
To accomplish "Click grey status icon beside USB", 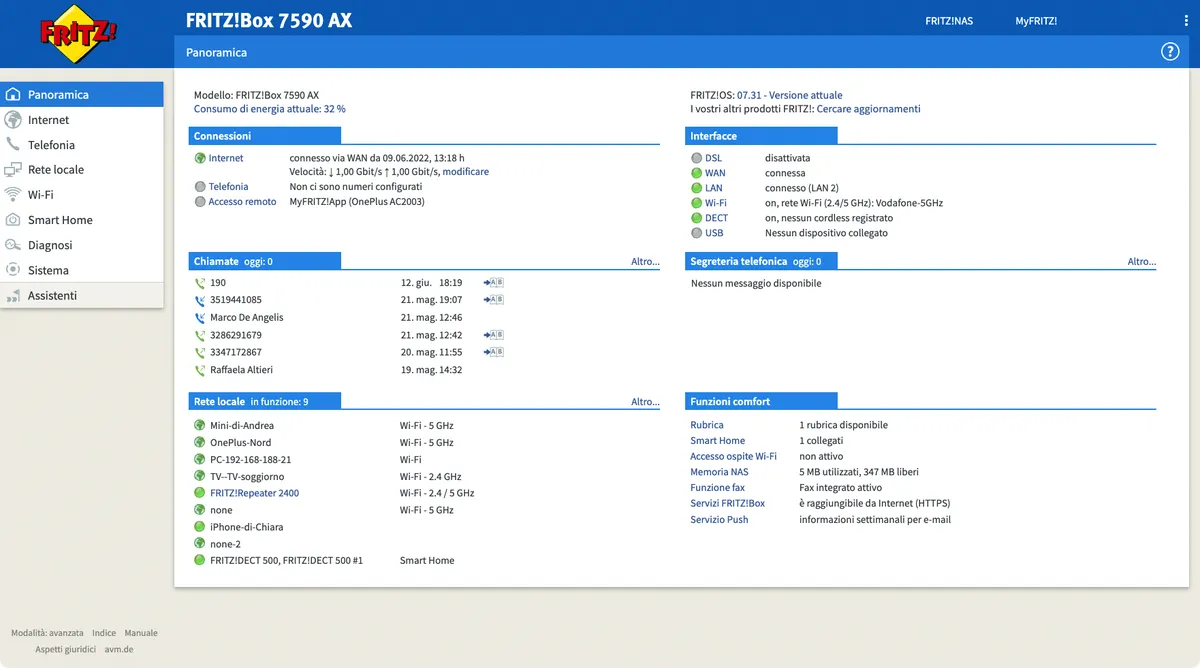I will (696, 233).
